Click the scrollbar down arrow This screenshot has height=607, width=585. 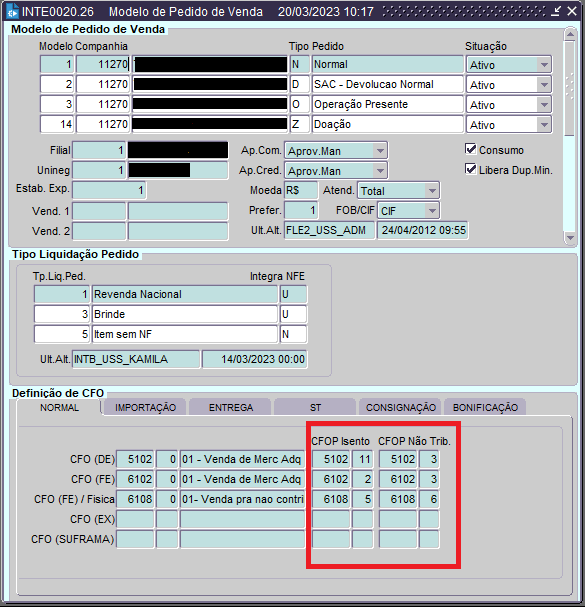pyautogui.click(x=570, y=238)
